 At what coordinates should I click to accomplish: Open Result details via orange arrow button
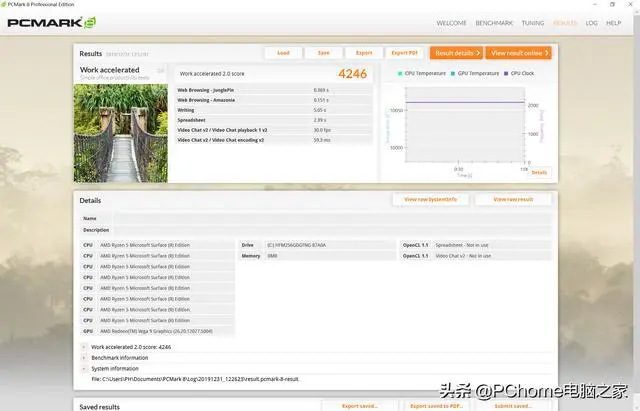pyautogui.click(x=457, y=53)
